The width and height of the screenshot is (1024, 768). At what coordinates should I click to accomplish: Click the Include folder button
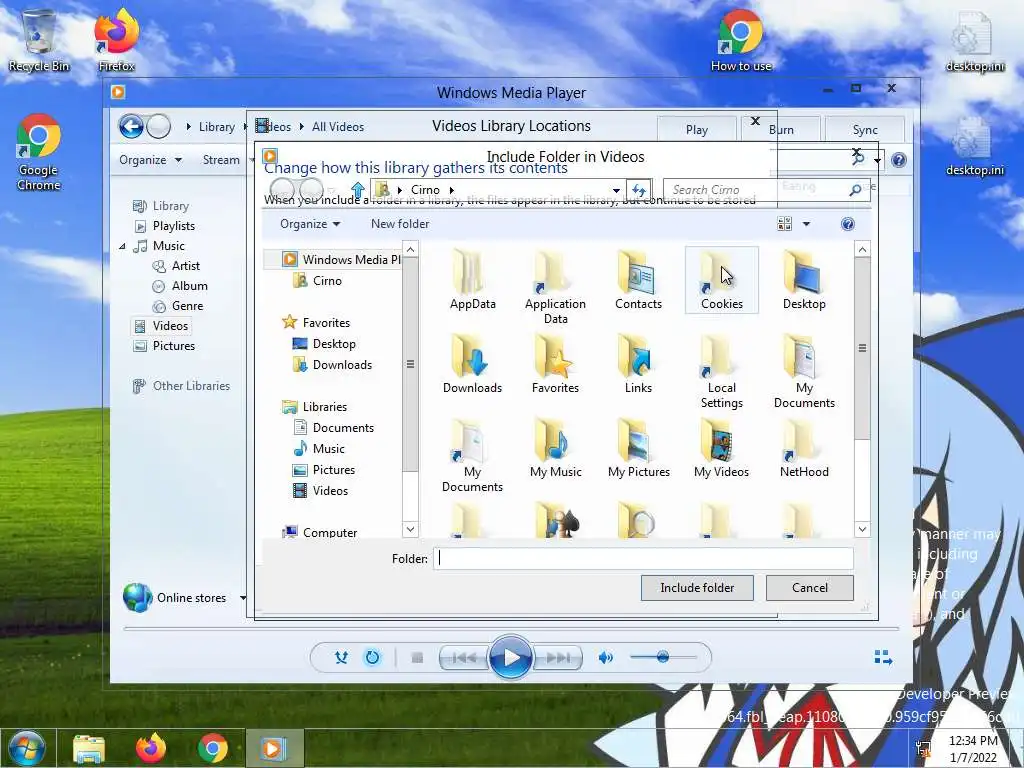click(697, 588)
